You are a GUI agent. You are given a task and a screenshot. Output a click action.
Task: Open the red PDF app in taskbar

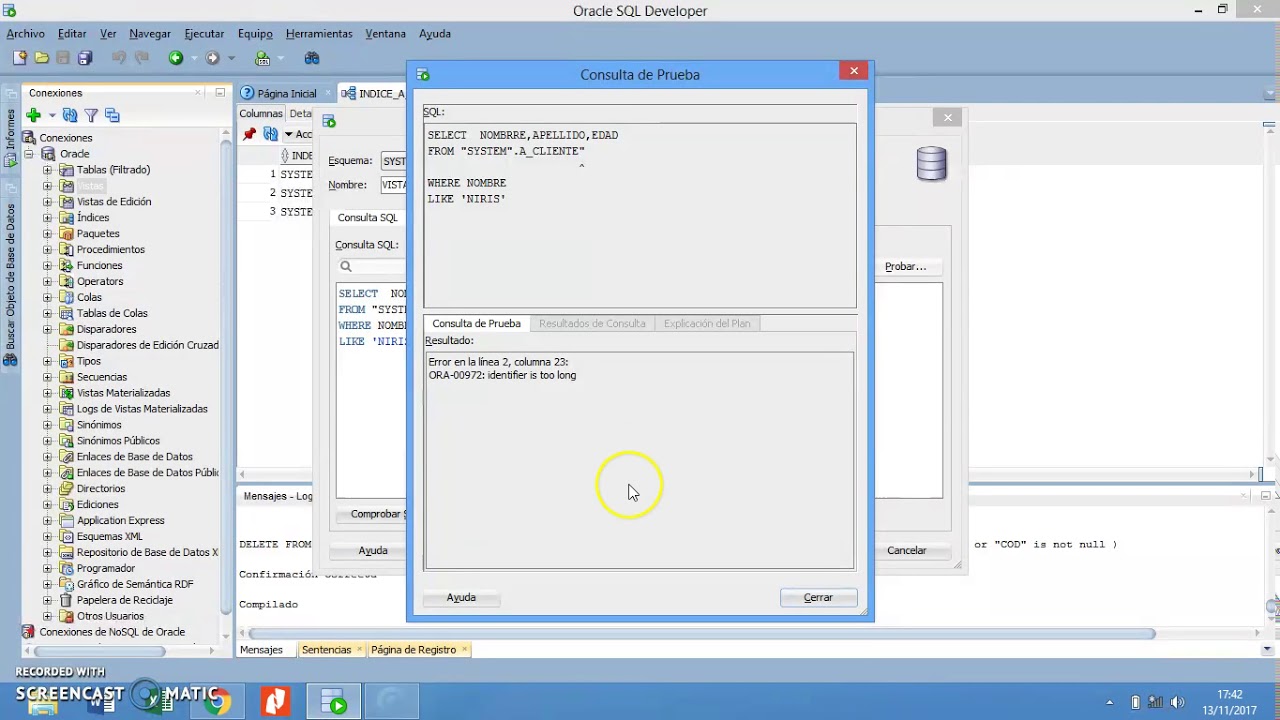click(x=275, y=701)
